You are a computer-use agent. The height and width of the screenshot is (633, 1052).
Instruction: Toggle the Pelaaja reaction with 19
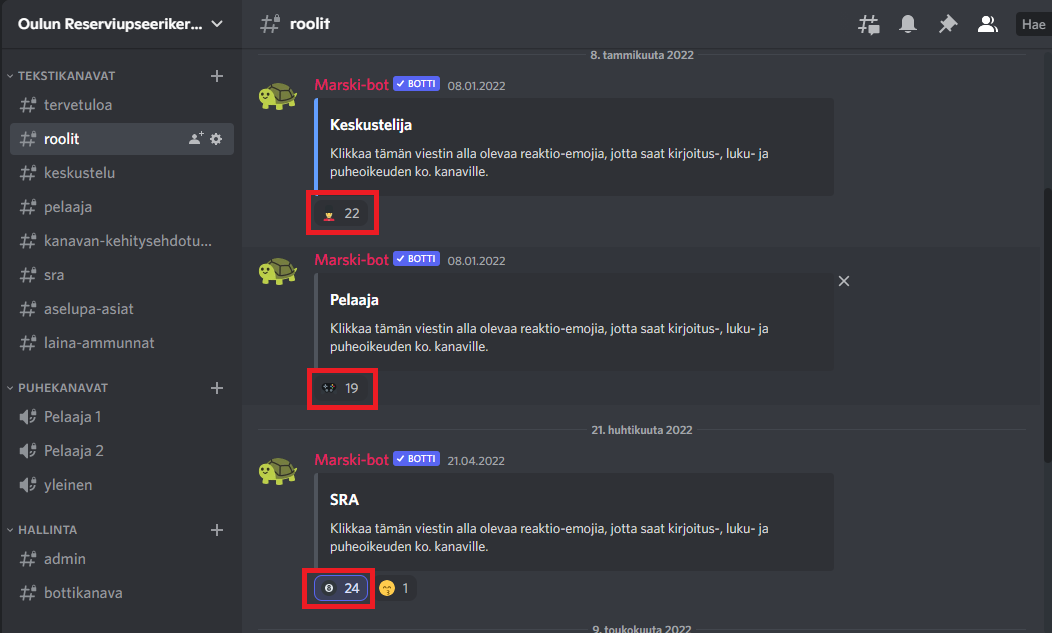[x=341, y=388]
